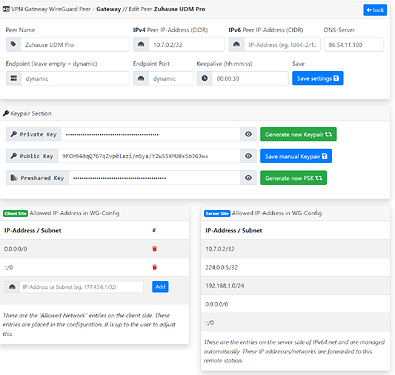Click the network icon beside IPv6 Peer IP-Address
395x375 pixels.
(x=236, y=44)
